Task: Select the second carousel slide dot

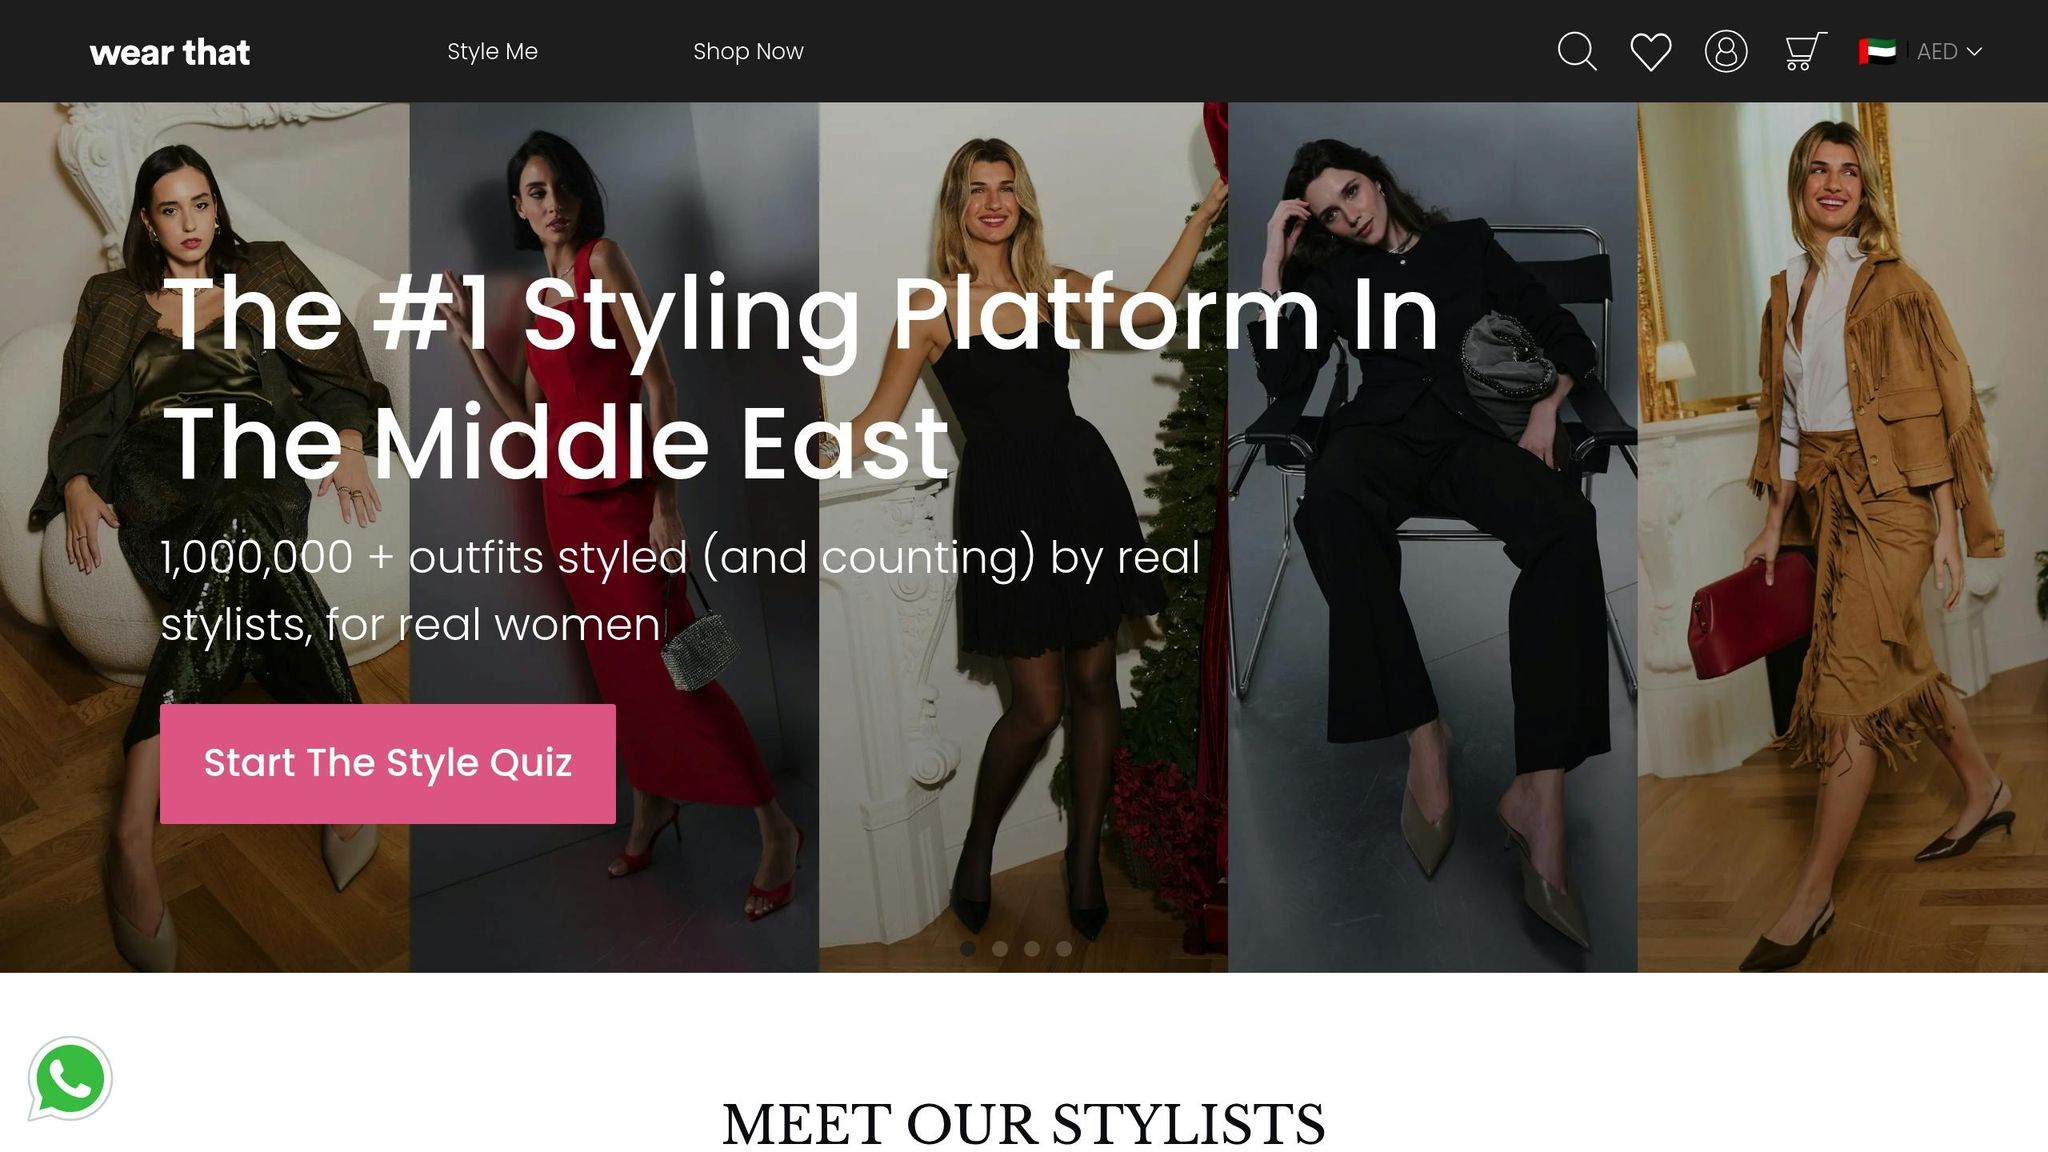Action: (1000, 948)
